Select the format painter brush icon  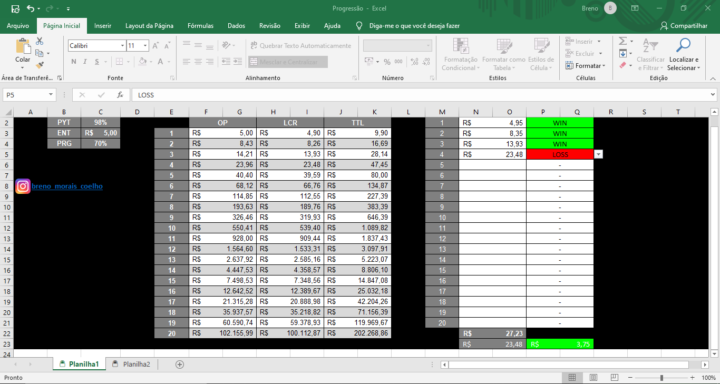[40, 66]
